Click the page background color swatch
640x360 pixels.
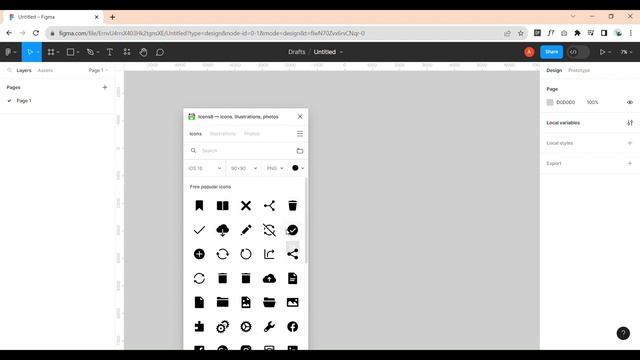(x=550, y=102)
